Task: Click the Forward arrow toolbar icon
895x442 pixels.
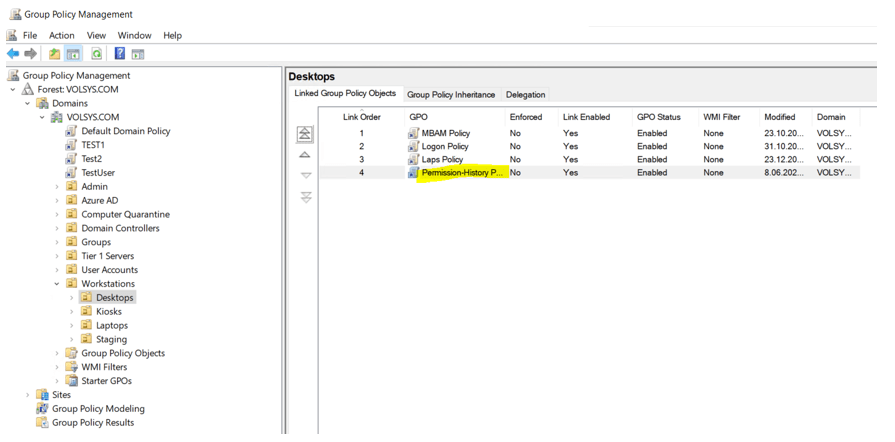Action: point(31,54)
